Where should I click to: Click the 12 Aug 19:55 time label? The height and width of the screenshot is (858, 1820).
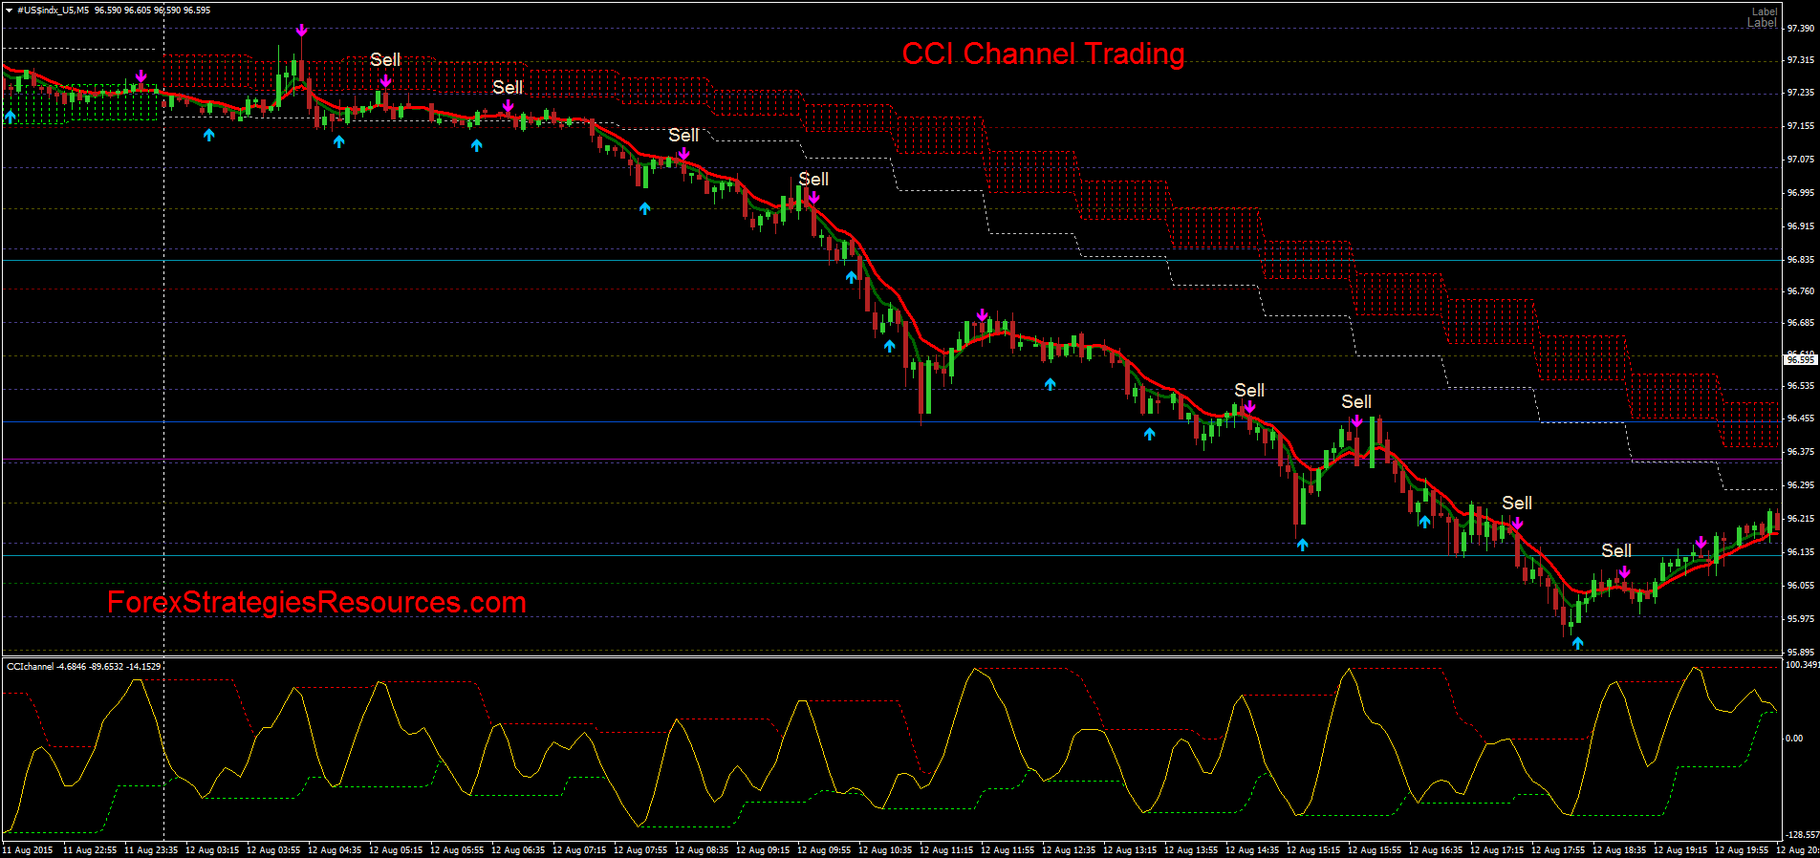point(1742,850)
